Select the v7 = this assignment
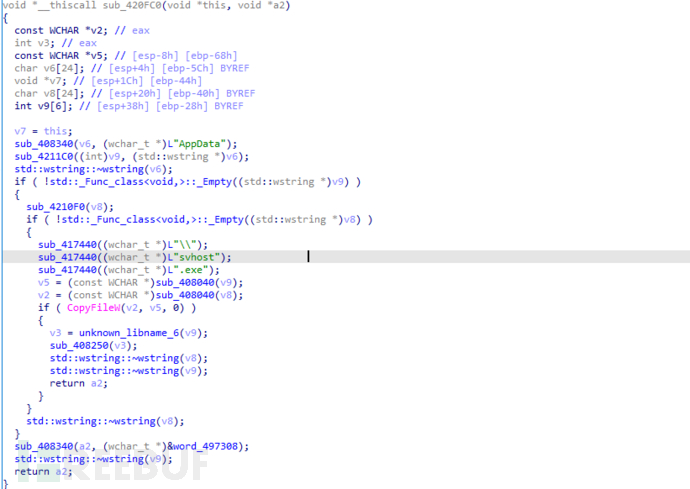 point(43,131)
